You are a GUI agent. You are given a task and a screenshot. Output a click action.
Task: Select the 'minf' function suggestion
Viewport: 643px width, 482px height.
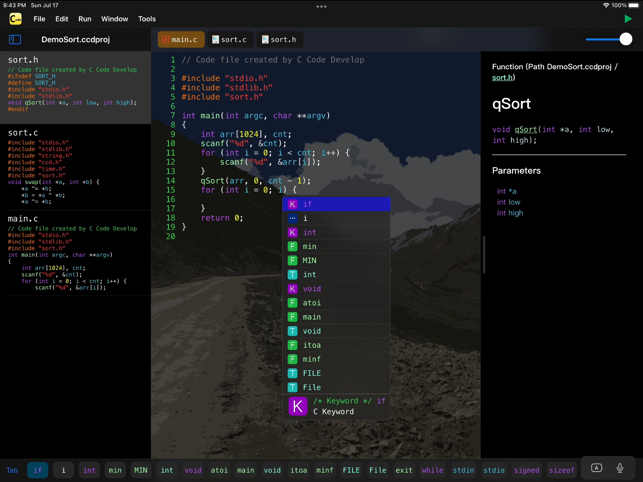coord(336,359)
